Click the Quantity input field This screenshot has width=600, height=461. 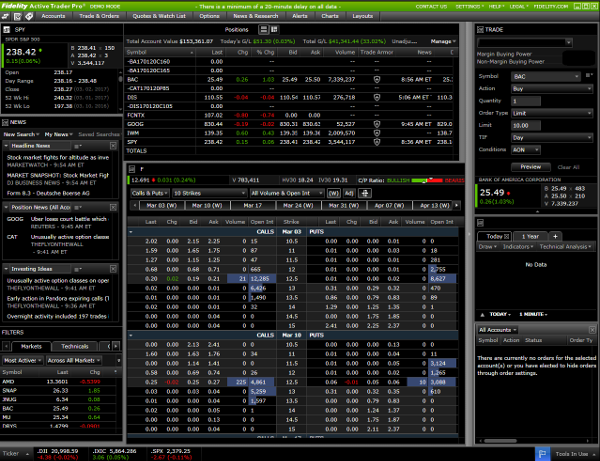click(x=526, y=101)
